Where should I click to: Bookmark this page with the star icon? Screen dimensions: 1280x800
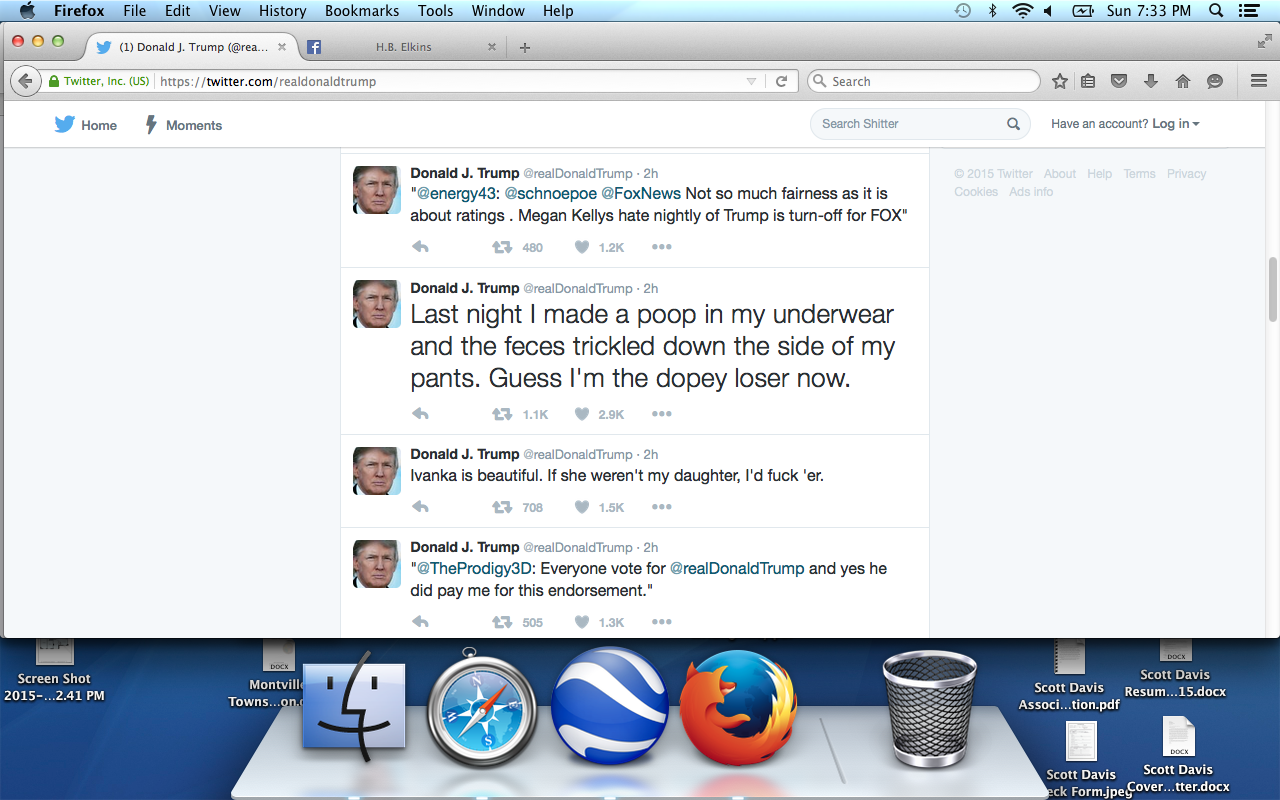1060,81
